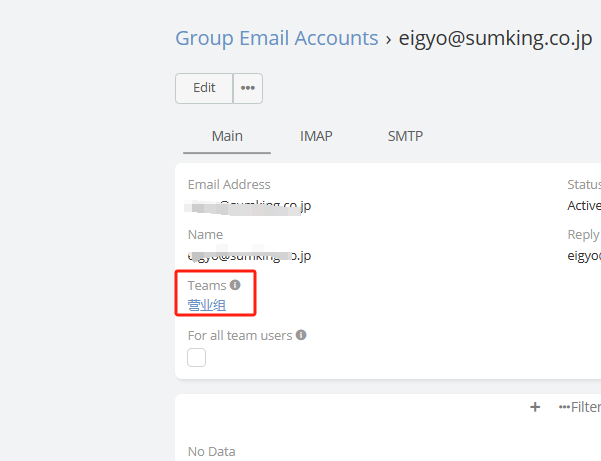Go to Group Email Accounts breadcrumb
This screenshot has width=601, height=461.
276,39
